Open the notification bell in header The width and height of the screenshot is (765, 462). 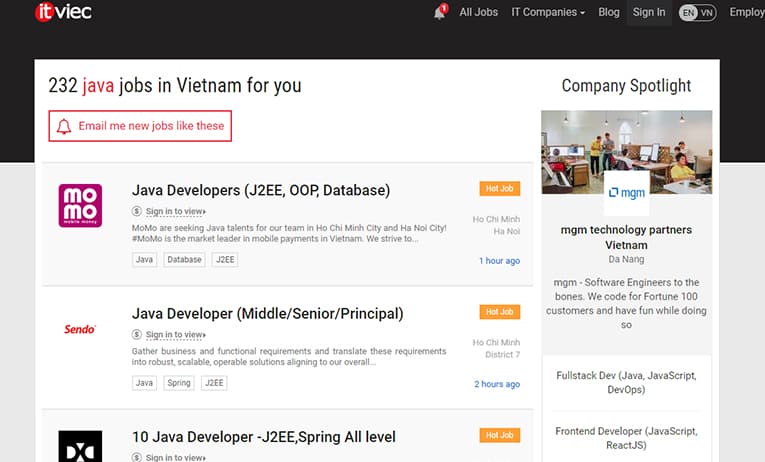[x=440, y=12]
